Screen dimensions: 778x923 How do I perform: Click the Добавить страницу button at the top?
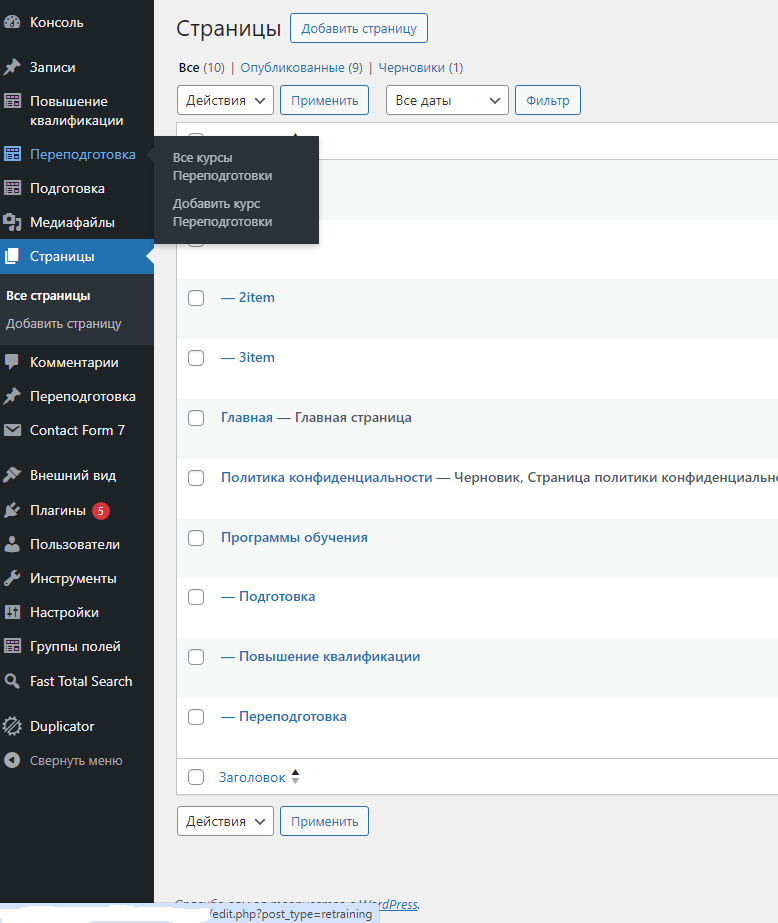(359, 28)
